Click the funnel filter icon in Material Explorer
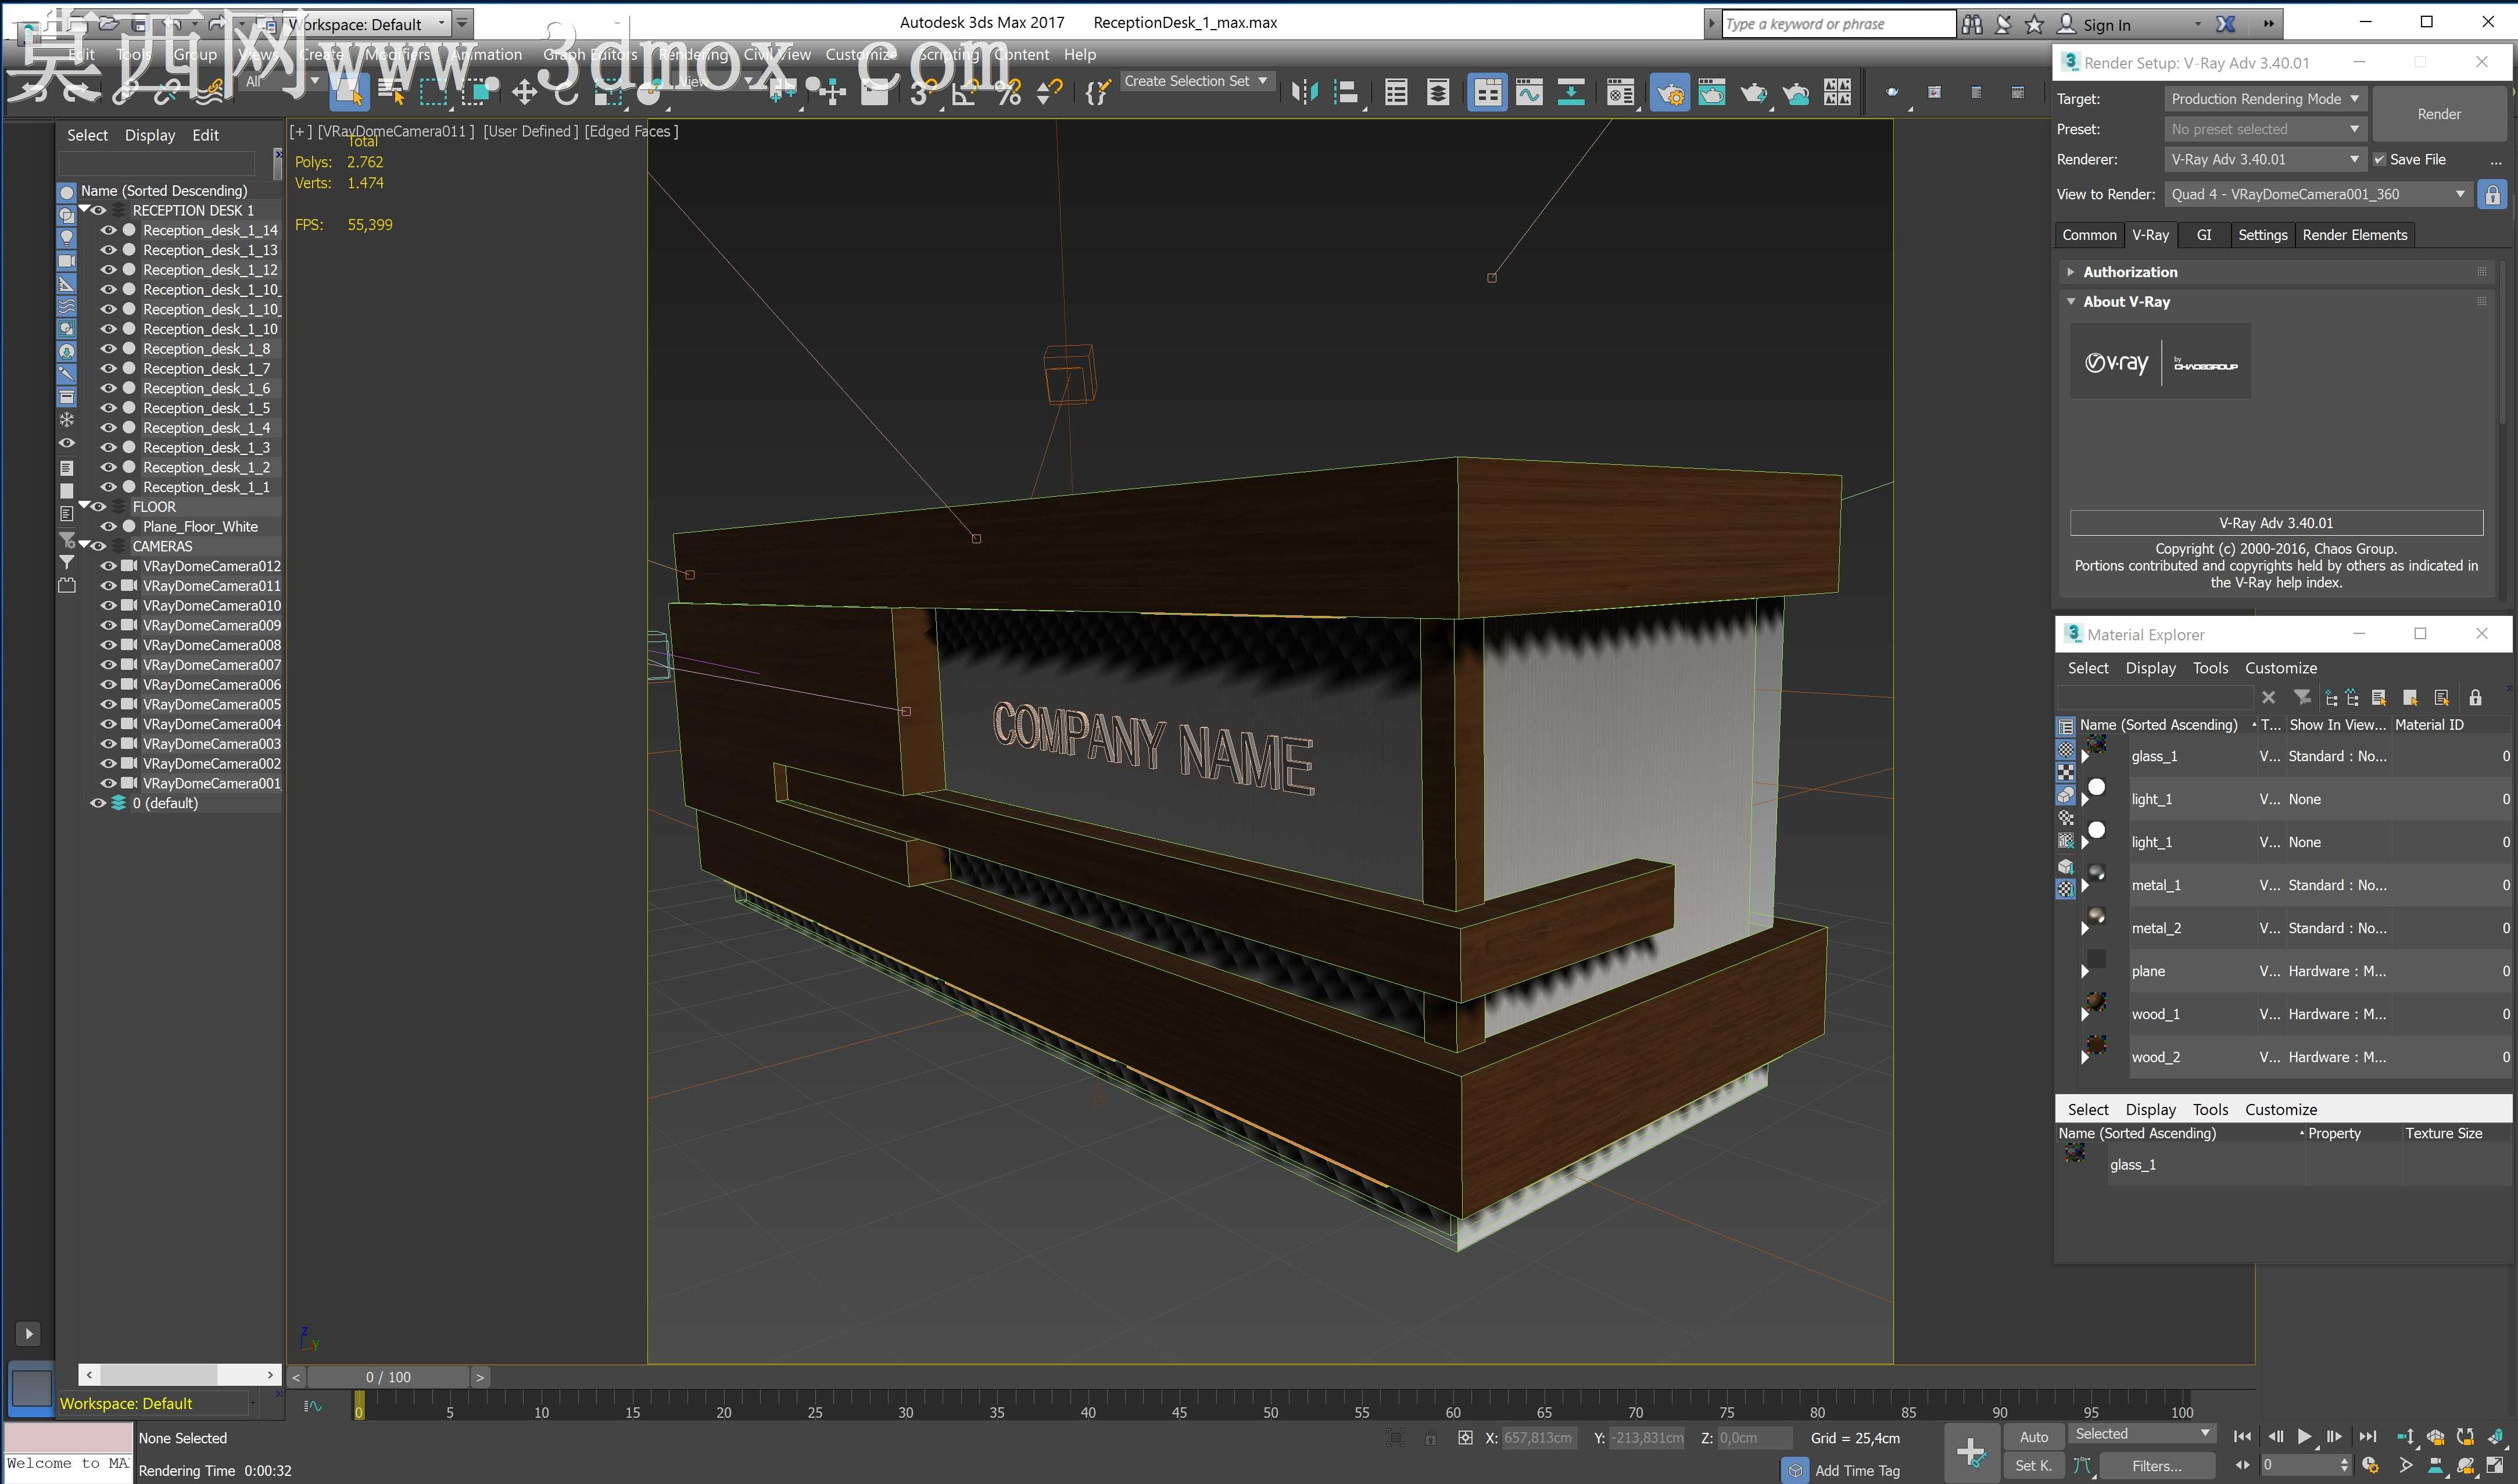 point(2302,697)
